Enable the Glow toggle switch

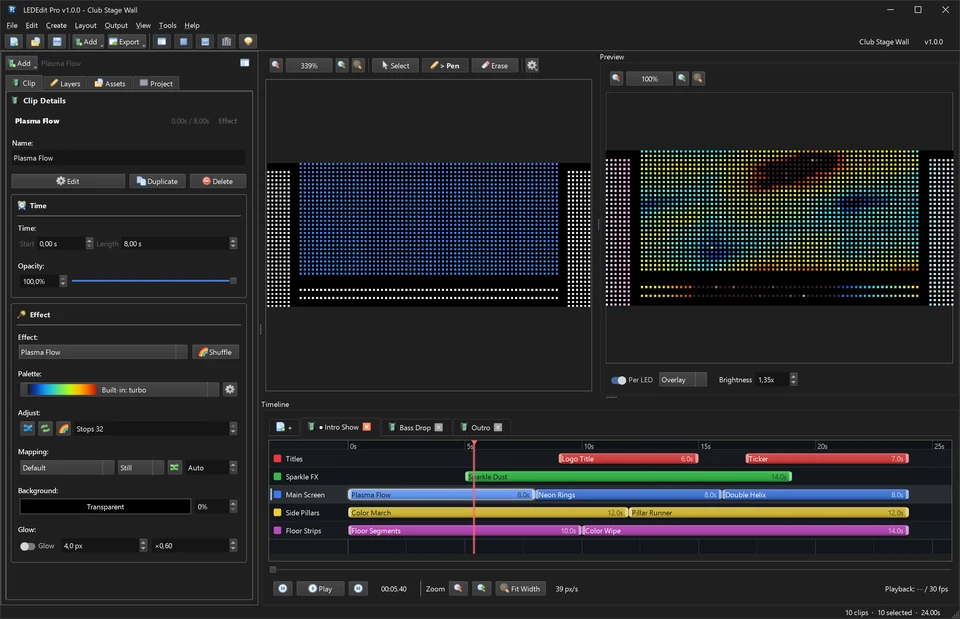[x=27, y=546]
